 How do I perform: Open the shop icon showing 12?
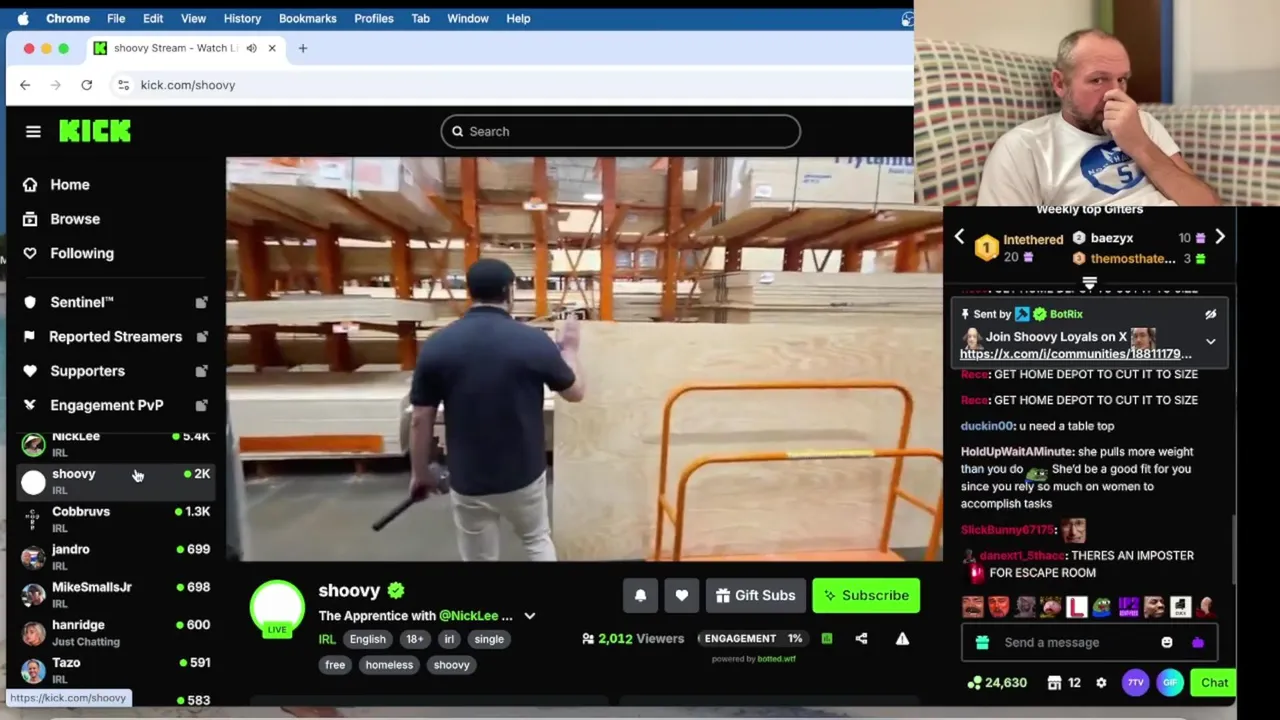point(1063,683)
